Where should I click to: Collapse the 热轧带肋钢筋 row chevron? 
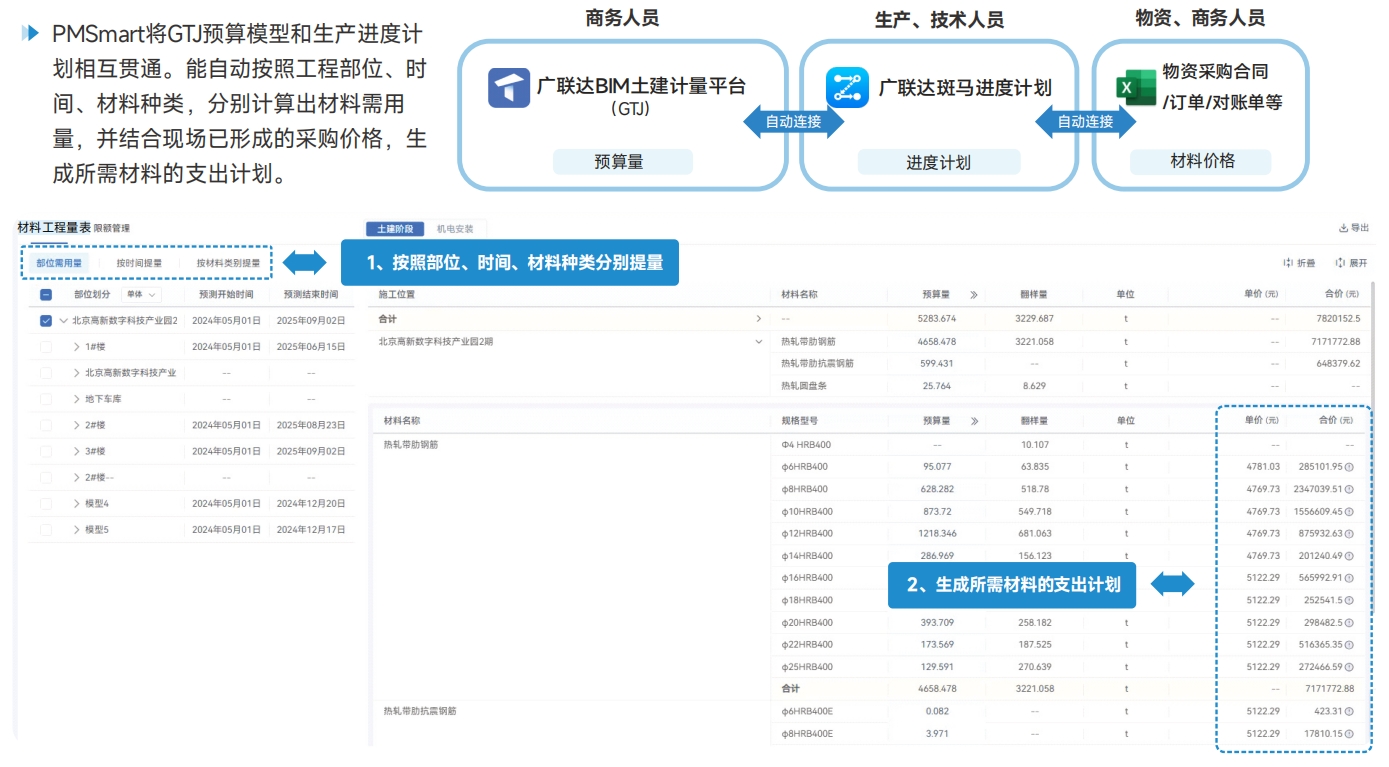click(x=759, y=342)
